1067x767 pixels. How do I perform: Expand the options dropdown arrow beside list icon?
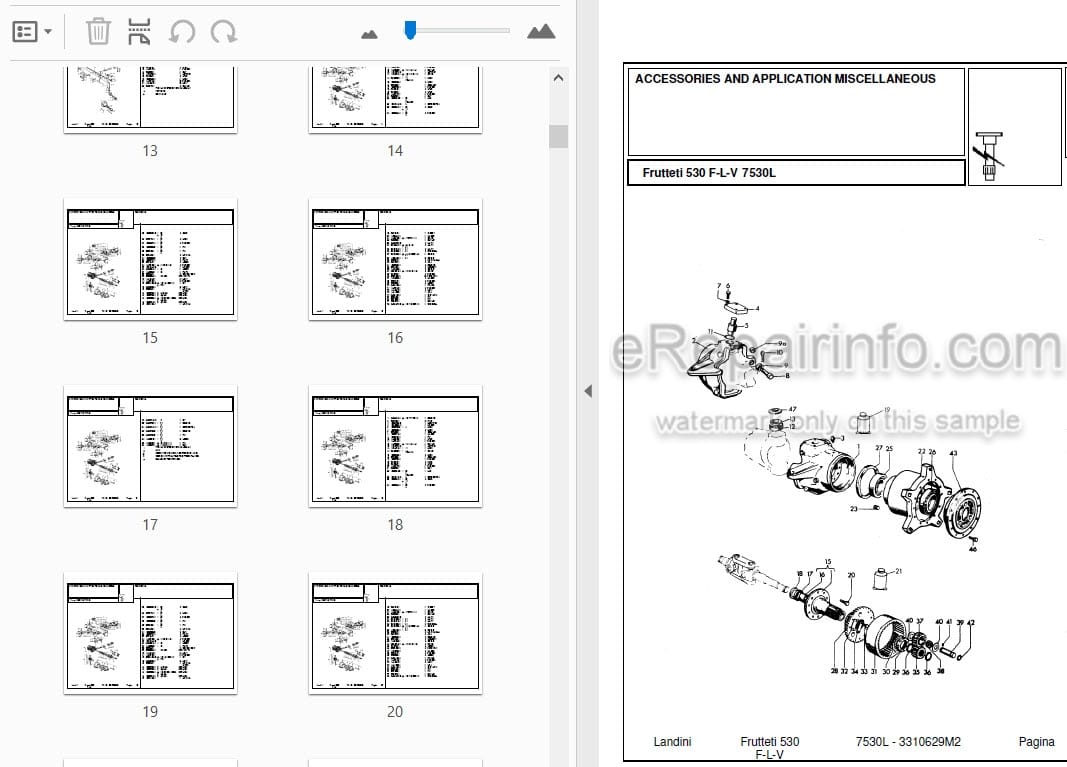[48, 31]
